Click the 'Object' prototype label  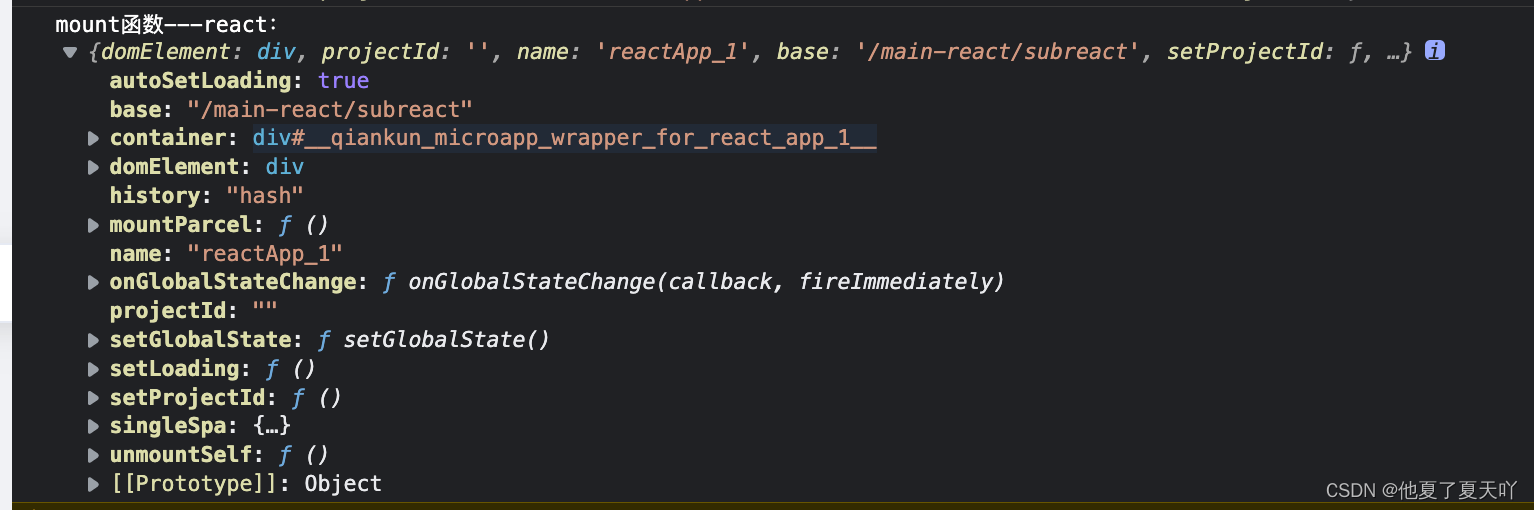(343, 484)
